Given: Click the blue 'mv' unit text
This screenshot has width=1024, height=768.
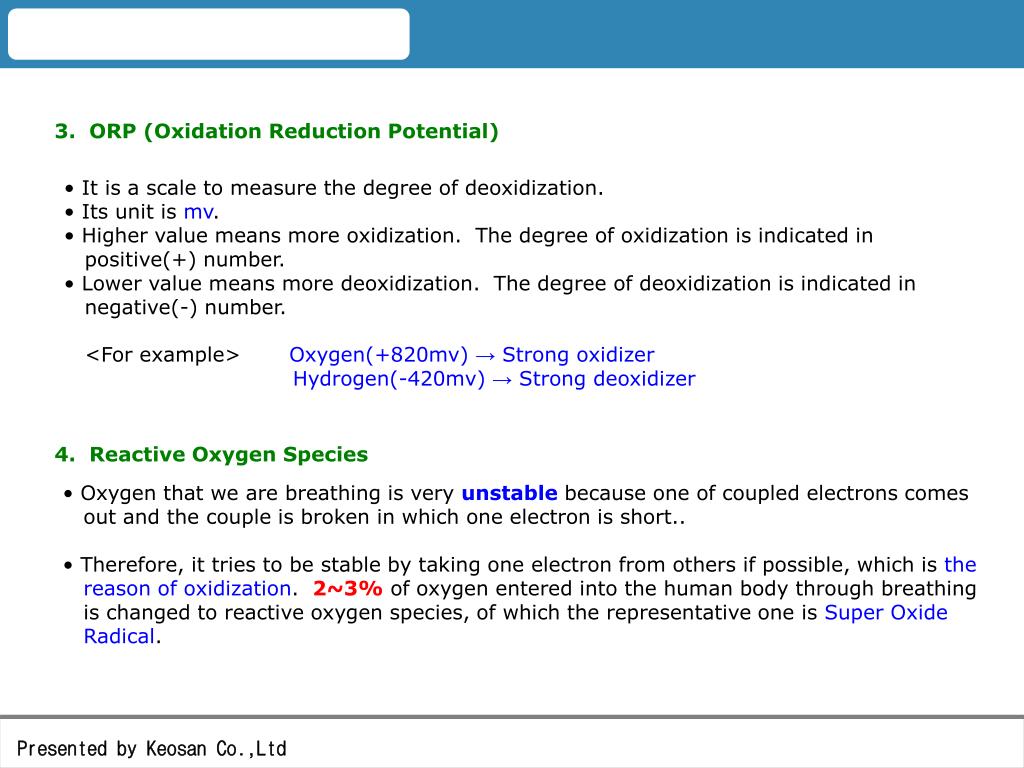Looking at the screenshot, I should (x=199, y=212).
